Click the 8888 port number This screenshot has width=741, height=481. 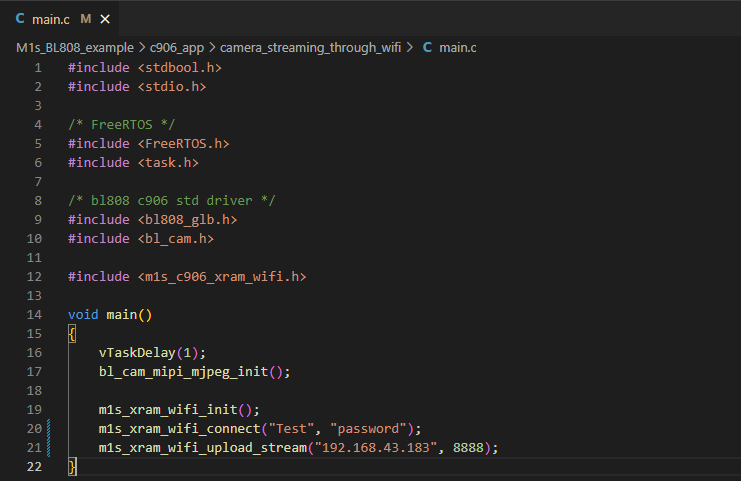[x=468, y=447]
